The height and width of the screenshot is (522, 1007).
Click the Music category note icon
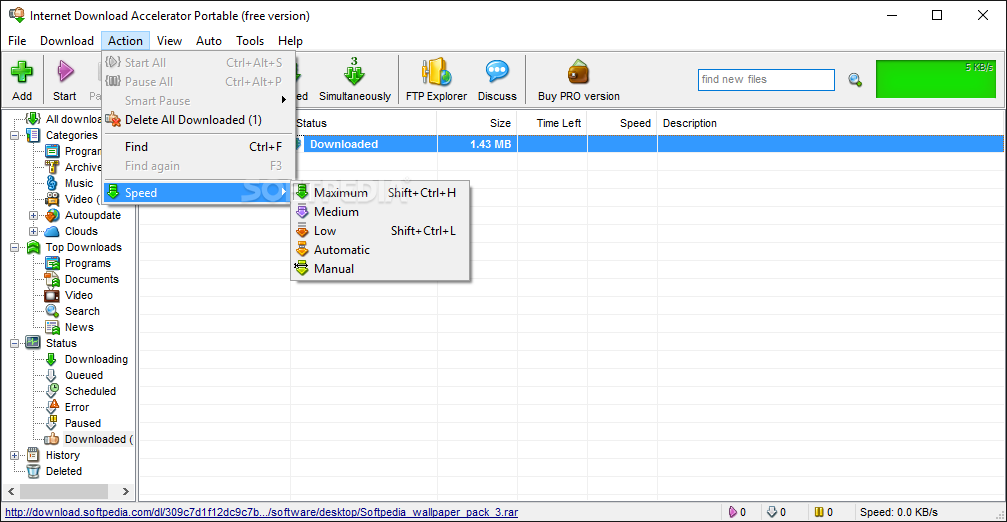52,183
